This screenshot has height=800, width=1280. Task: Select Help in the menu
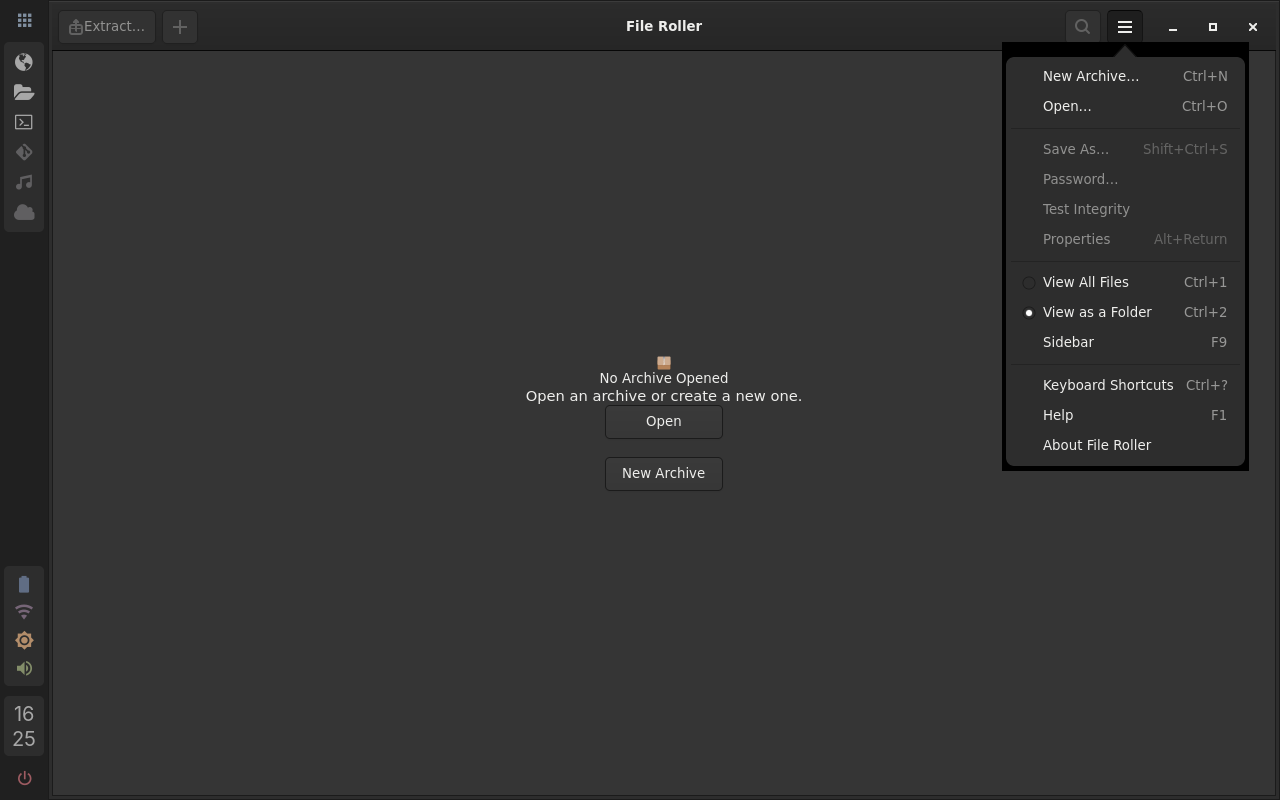(x=1125, y=415)
